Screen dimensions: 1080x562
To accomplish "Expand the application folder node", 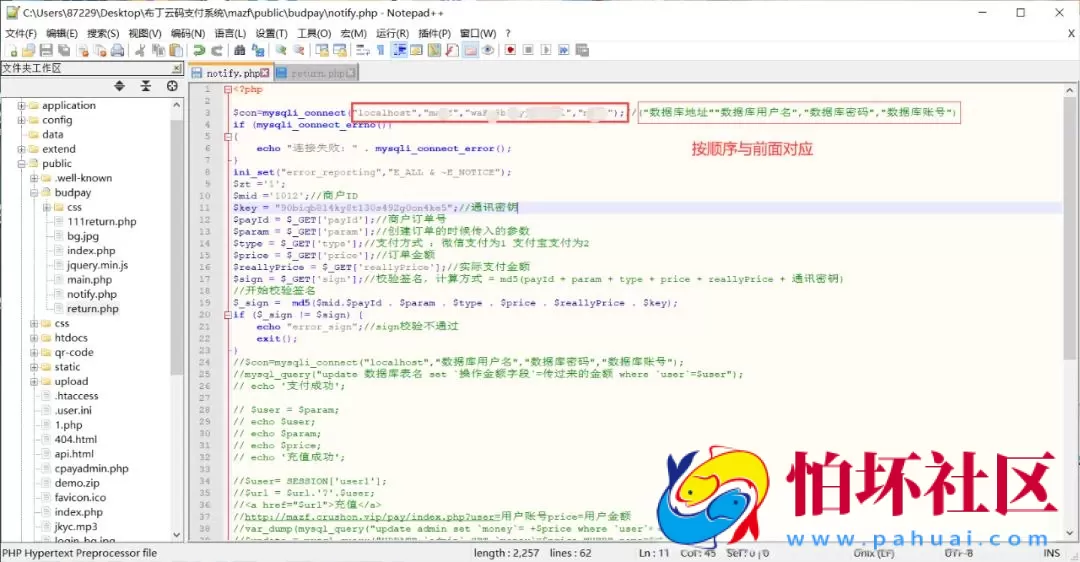I will pyautogui.click(x=21, y=105).
